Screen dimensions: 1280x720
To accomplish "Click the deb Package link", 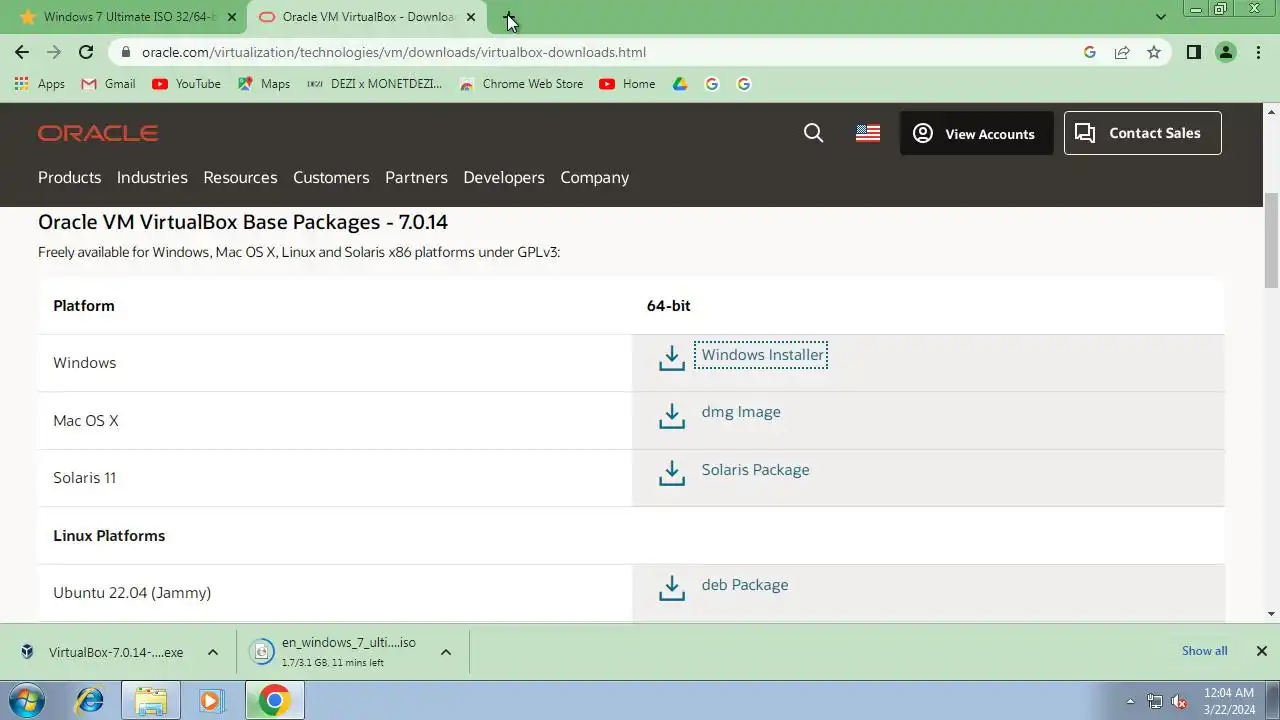I will (x=745, y=585).
